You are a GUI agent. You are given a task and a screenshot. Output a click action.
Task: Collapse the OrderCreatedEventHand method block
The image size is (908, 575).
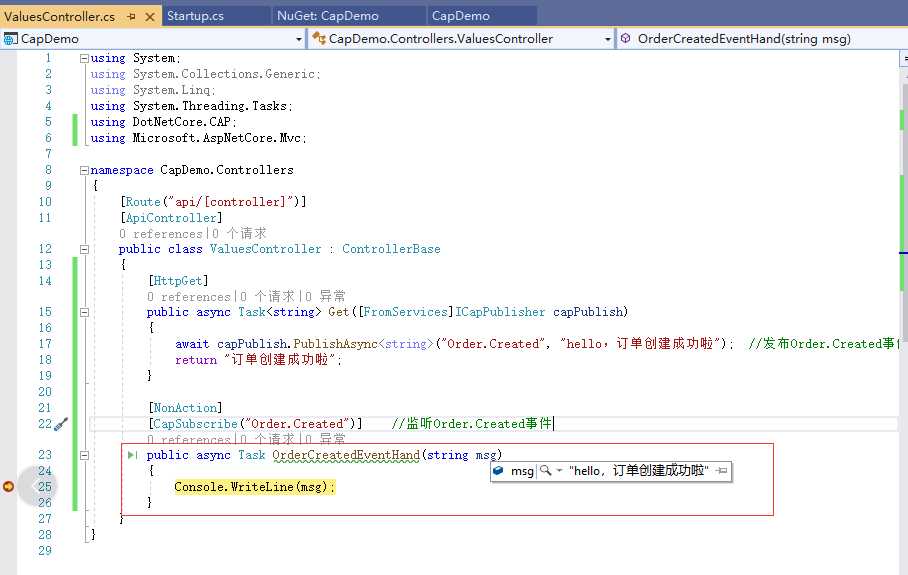point(84,456)
